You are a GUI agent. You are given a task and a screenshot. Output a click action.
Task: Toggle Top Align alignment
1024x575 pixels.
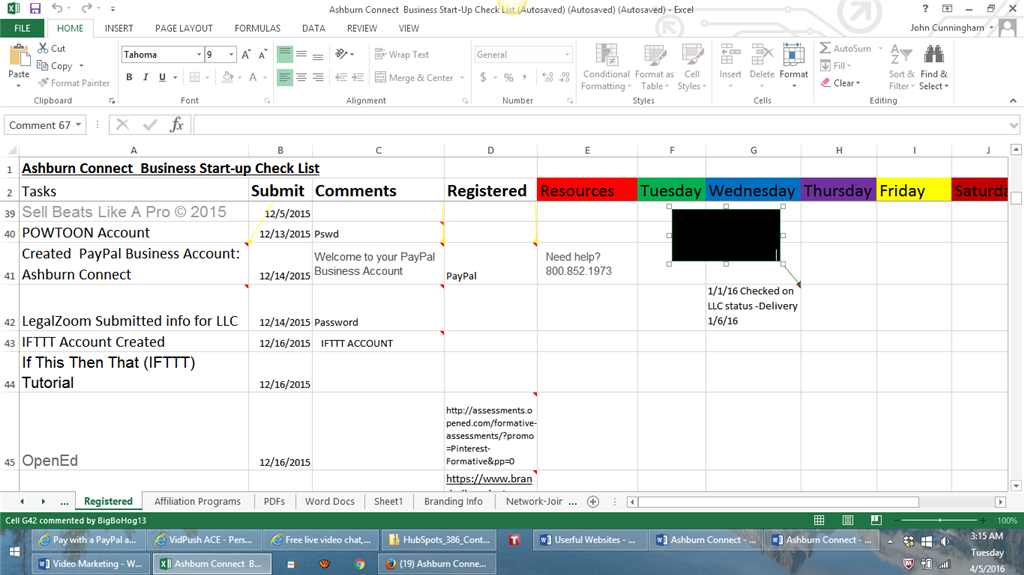tap(285, 55)
